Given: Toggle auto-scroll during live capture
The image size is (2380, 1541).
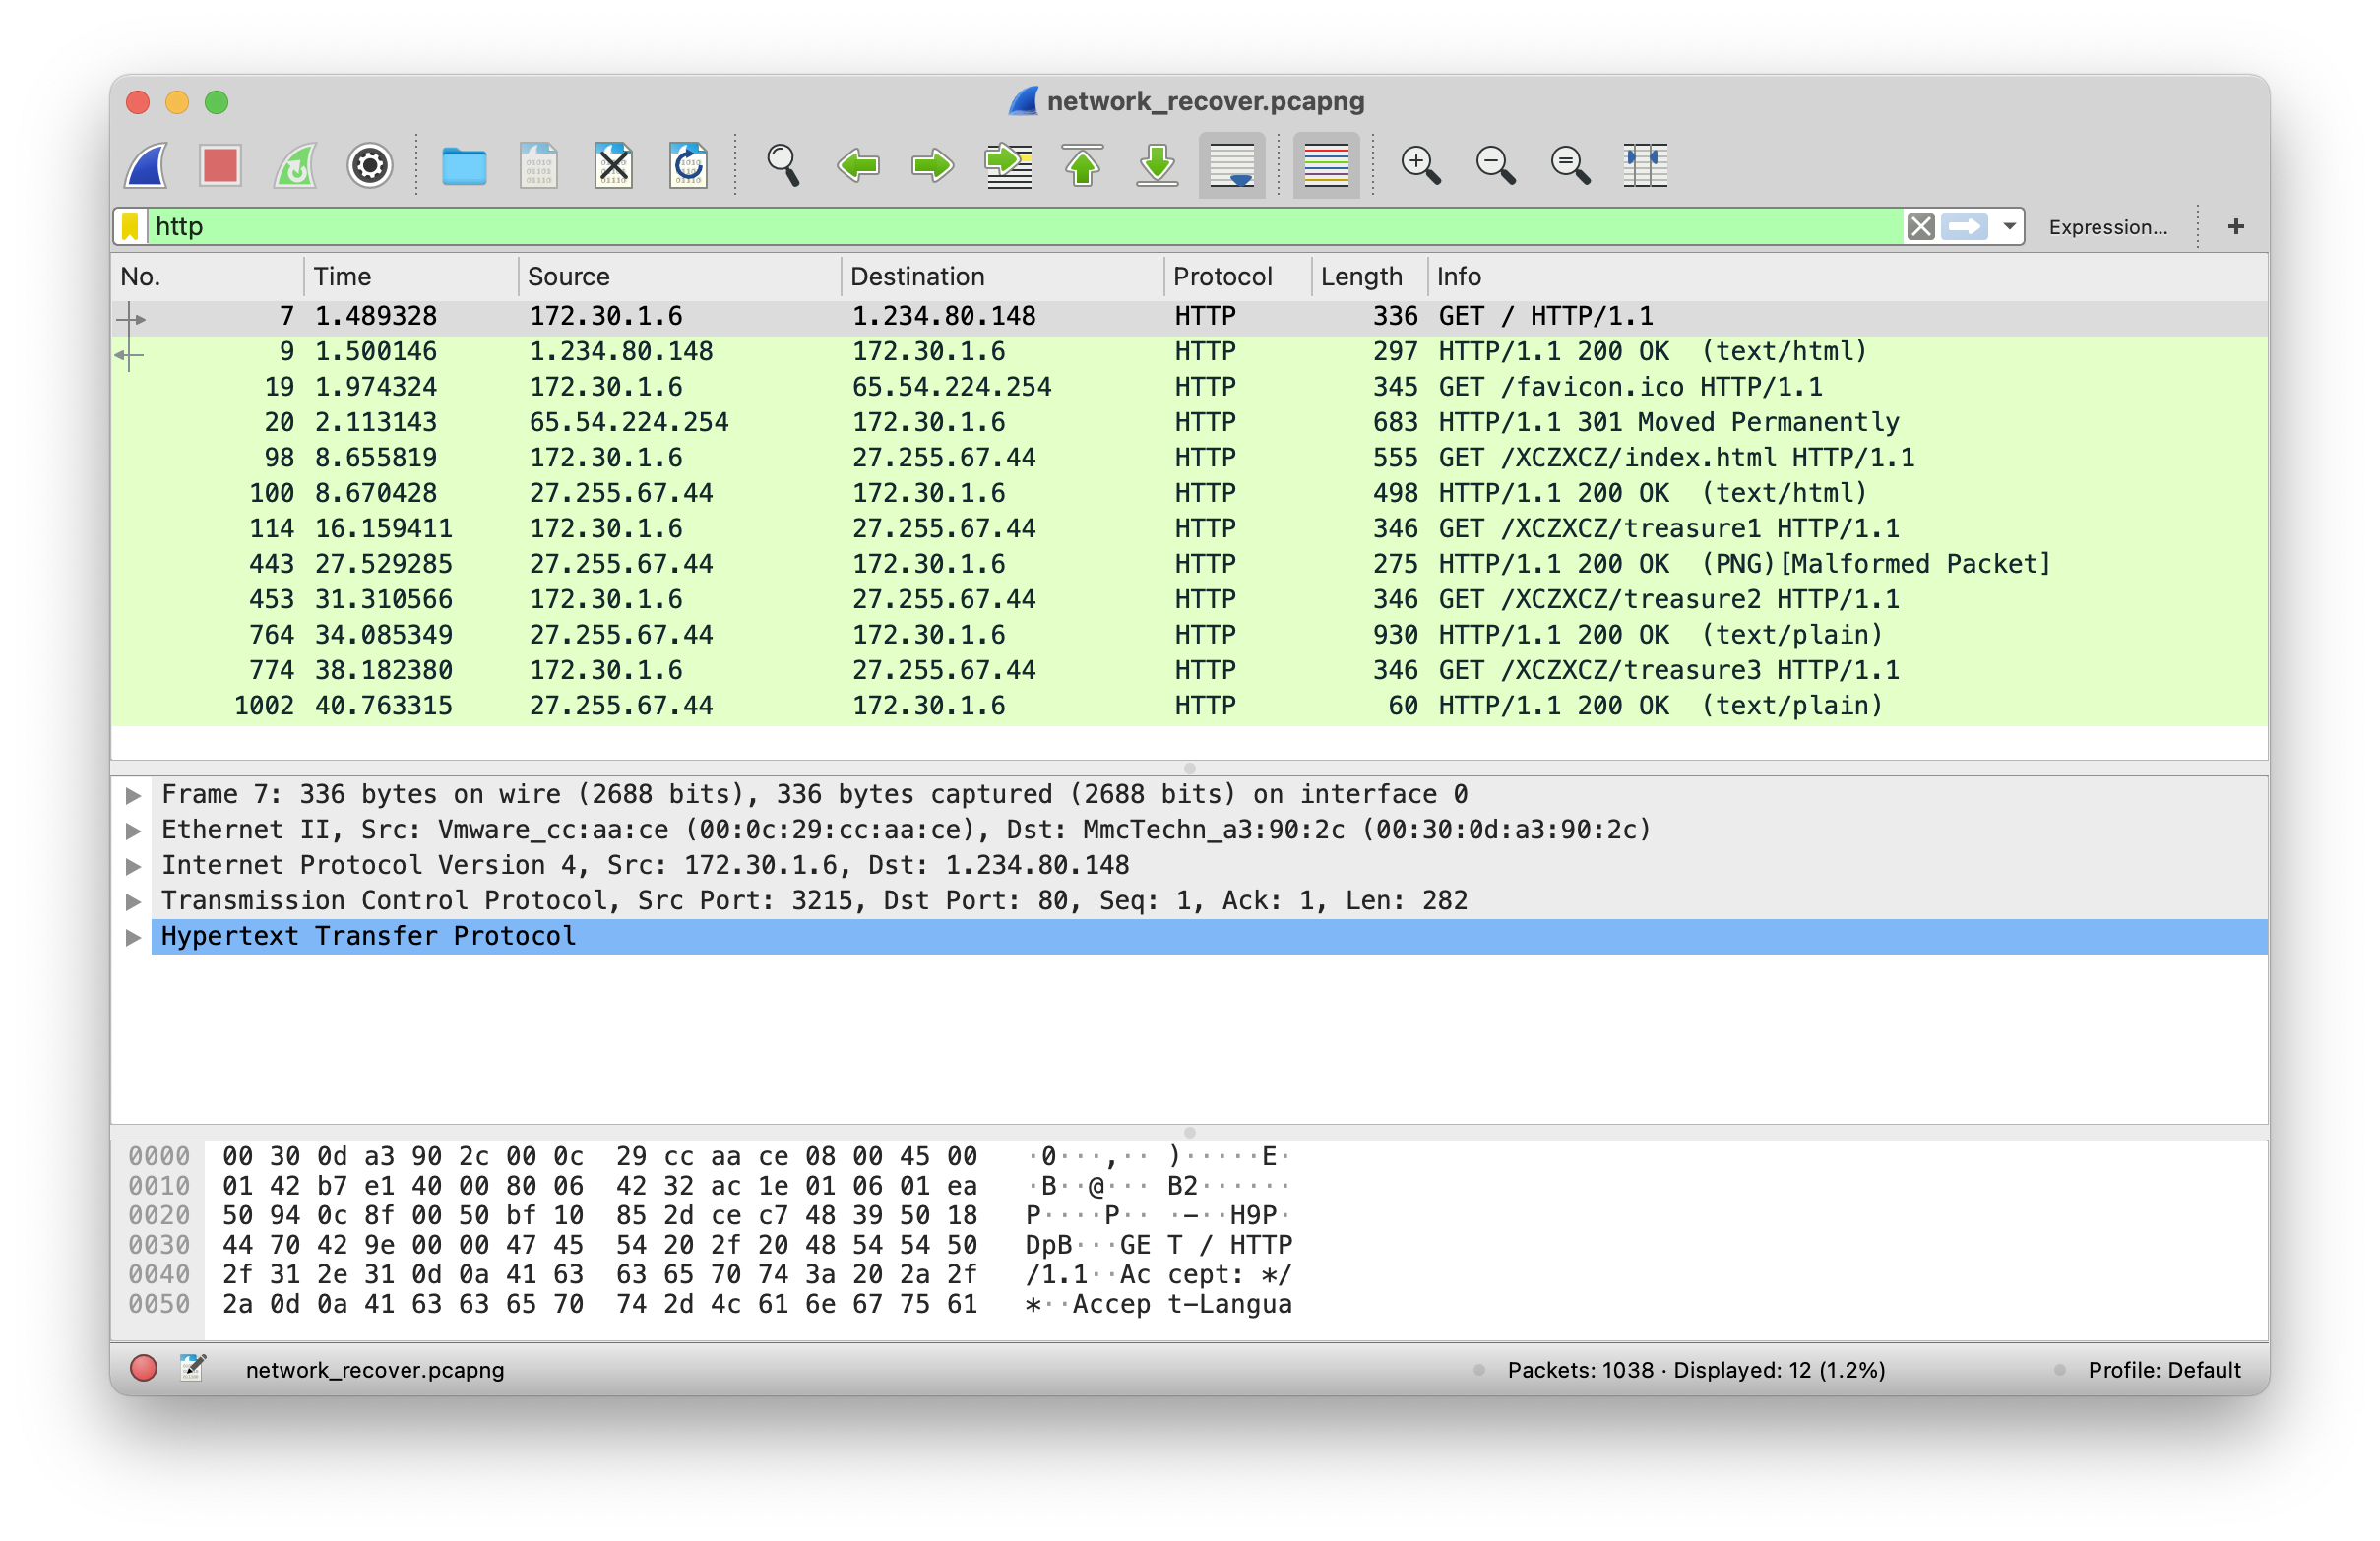Looking at the screenshot, I should point(1231,165).
